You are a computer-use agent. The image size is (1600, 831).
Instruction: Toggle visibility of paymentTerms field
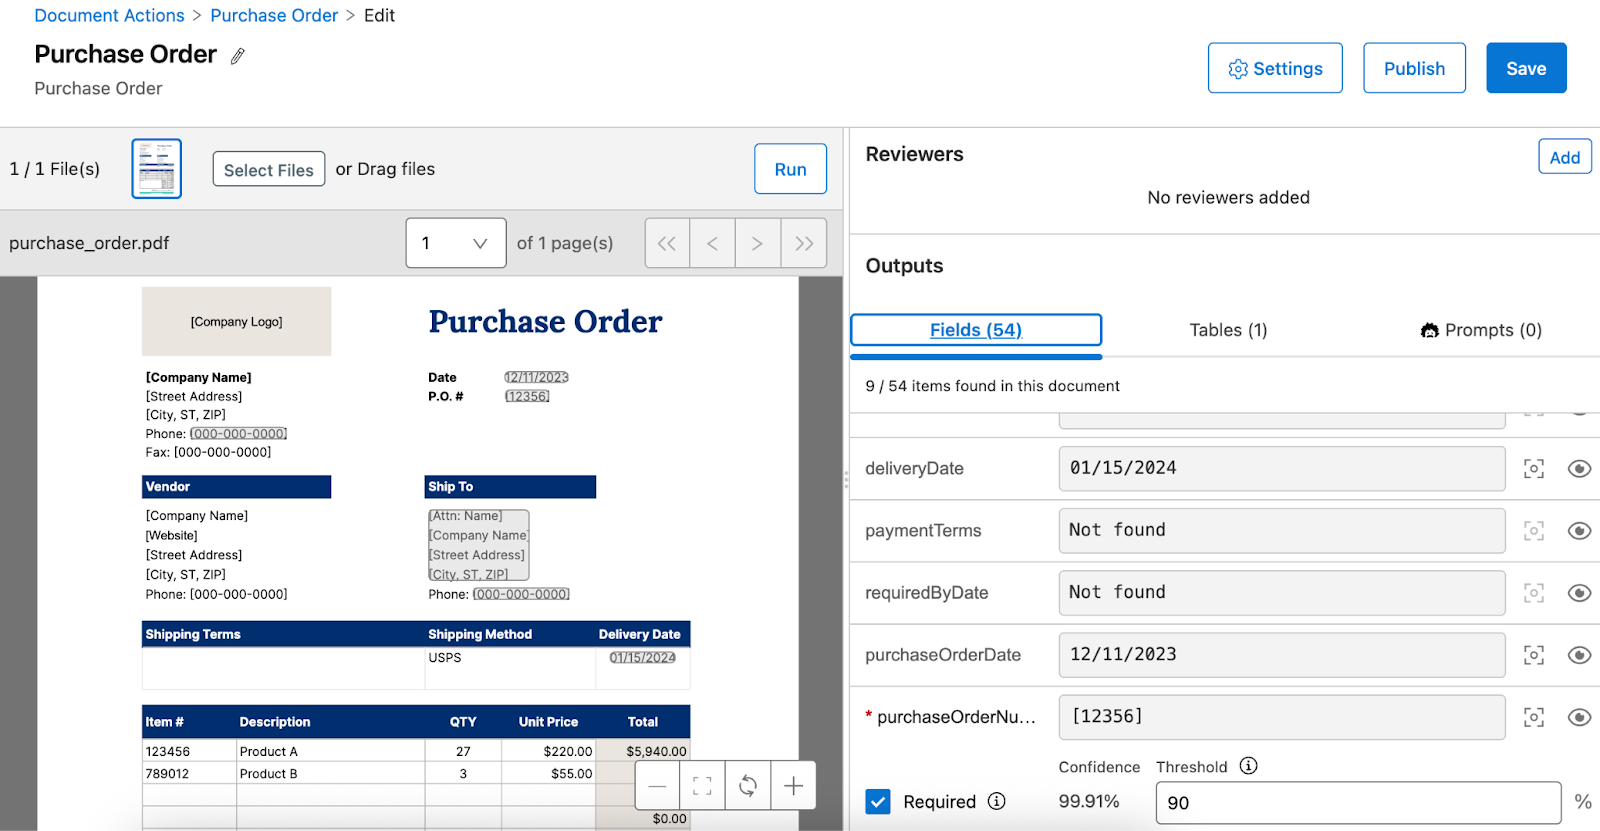coord(1579,531)
